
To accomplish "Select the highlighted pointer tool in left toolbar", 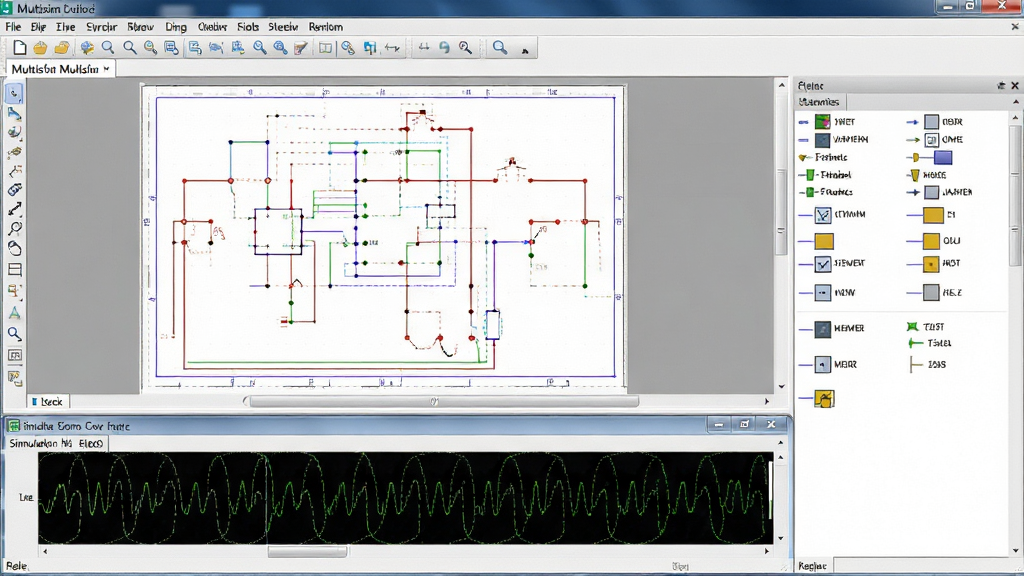I will [14, 93].
